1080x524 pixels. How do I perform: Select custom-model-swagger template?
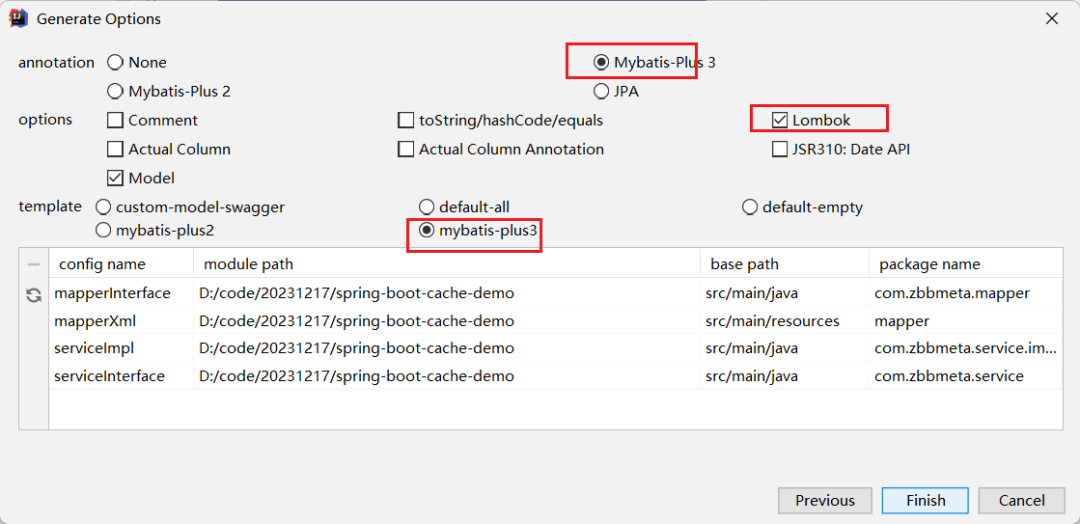tap(190, 207)
